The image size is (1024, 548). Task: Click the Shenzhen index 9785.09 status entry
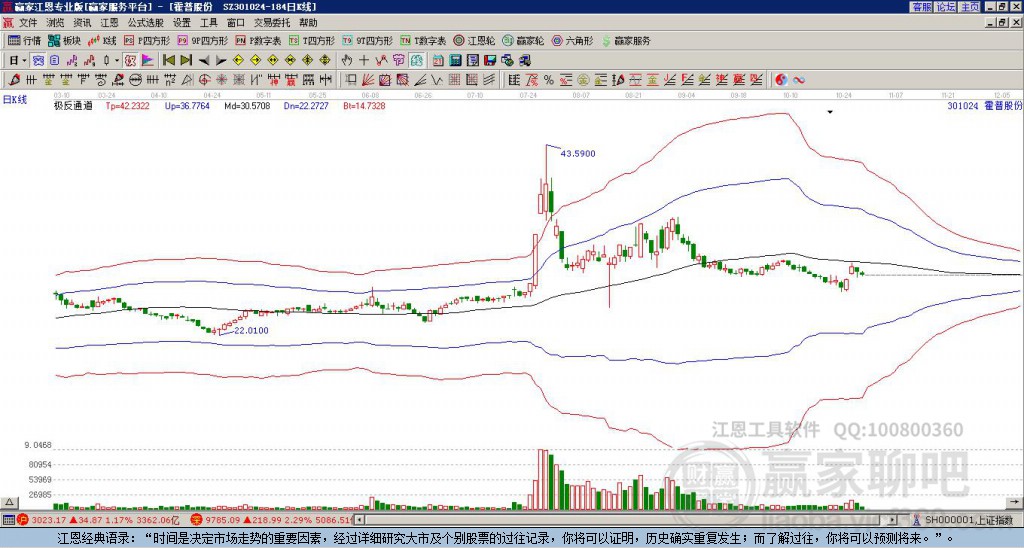(x=272, y=520)
